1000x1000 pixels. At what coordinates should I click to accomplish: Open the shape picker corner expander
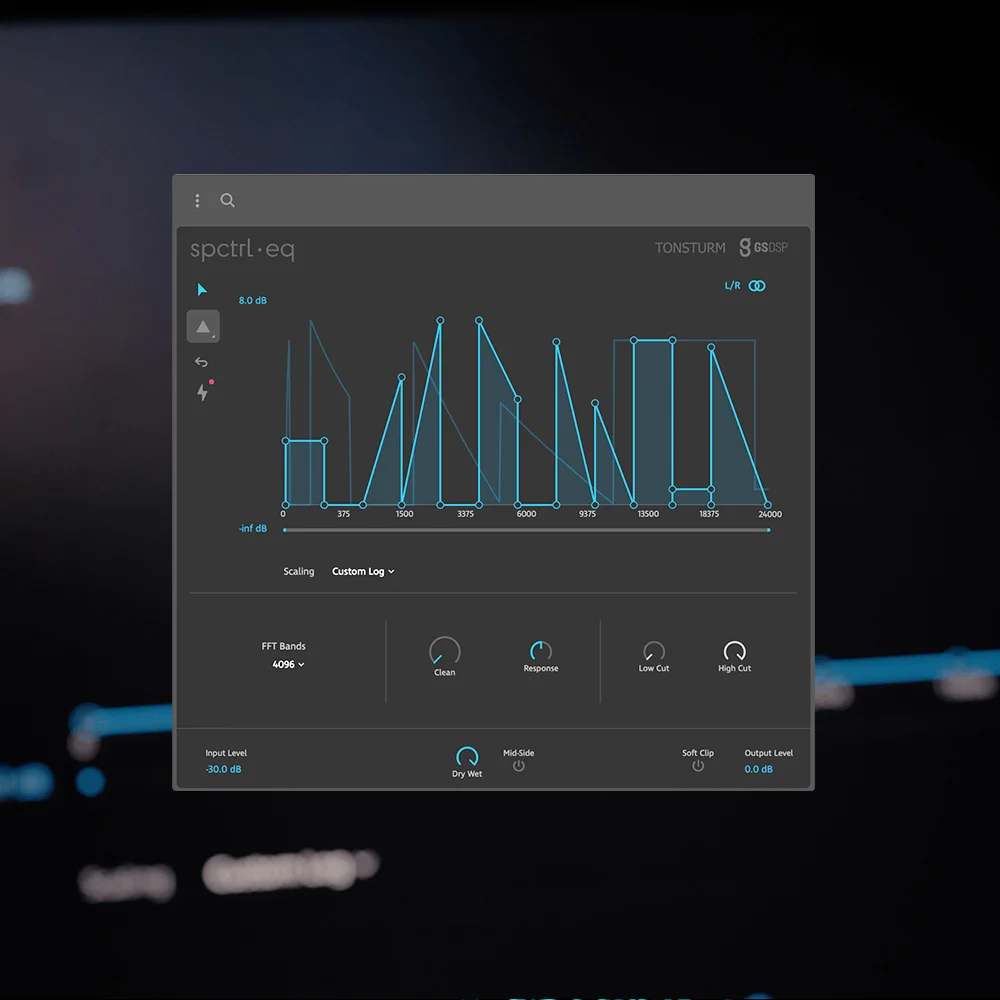[x=215, y=337]
